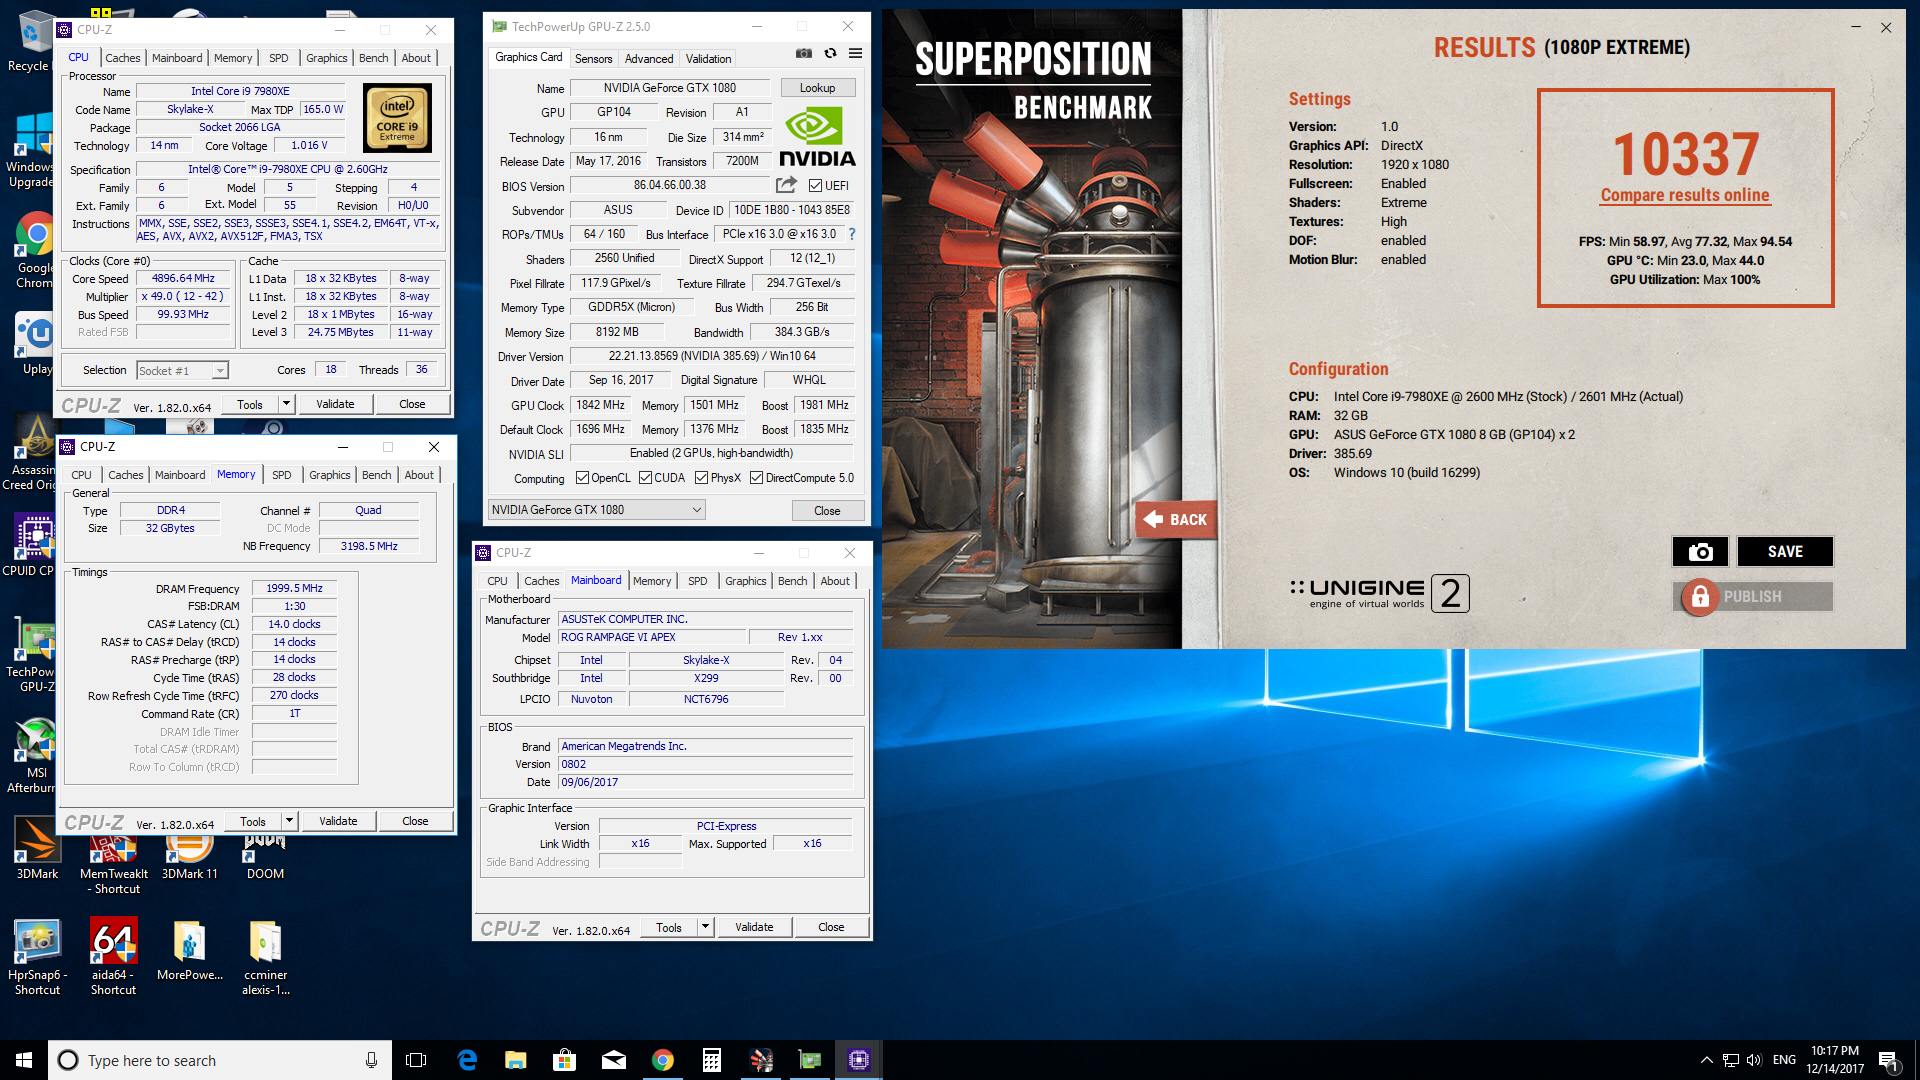Toggle OpenCL checkbox in GPU-Z
The image size is (1920, 1080).
(583, 478)
